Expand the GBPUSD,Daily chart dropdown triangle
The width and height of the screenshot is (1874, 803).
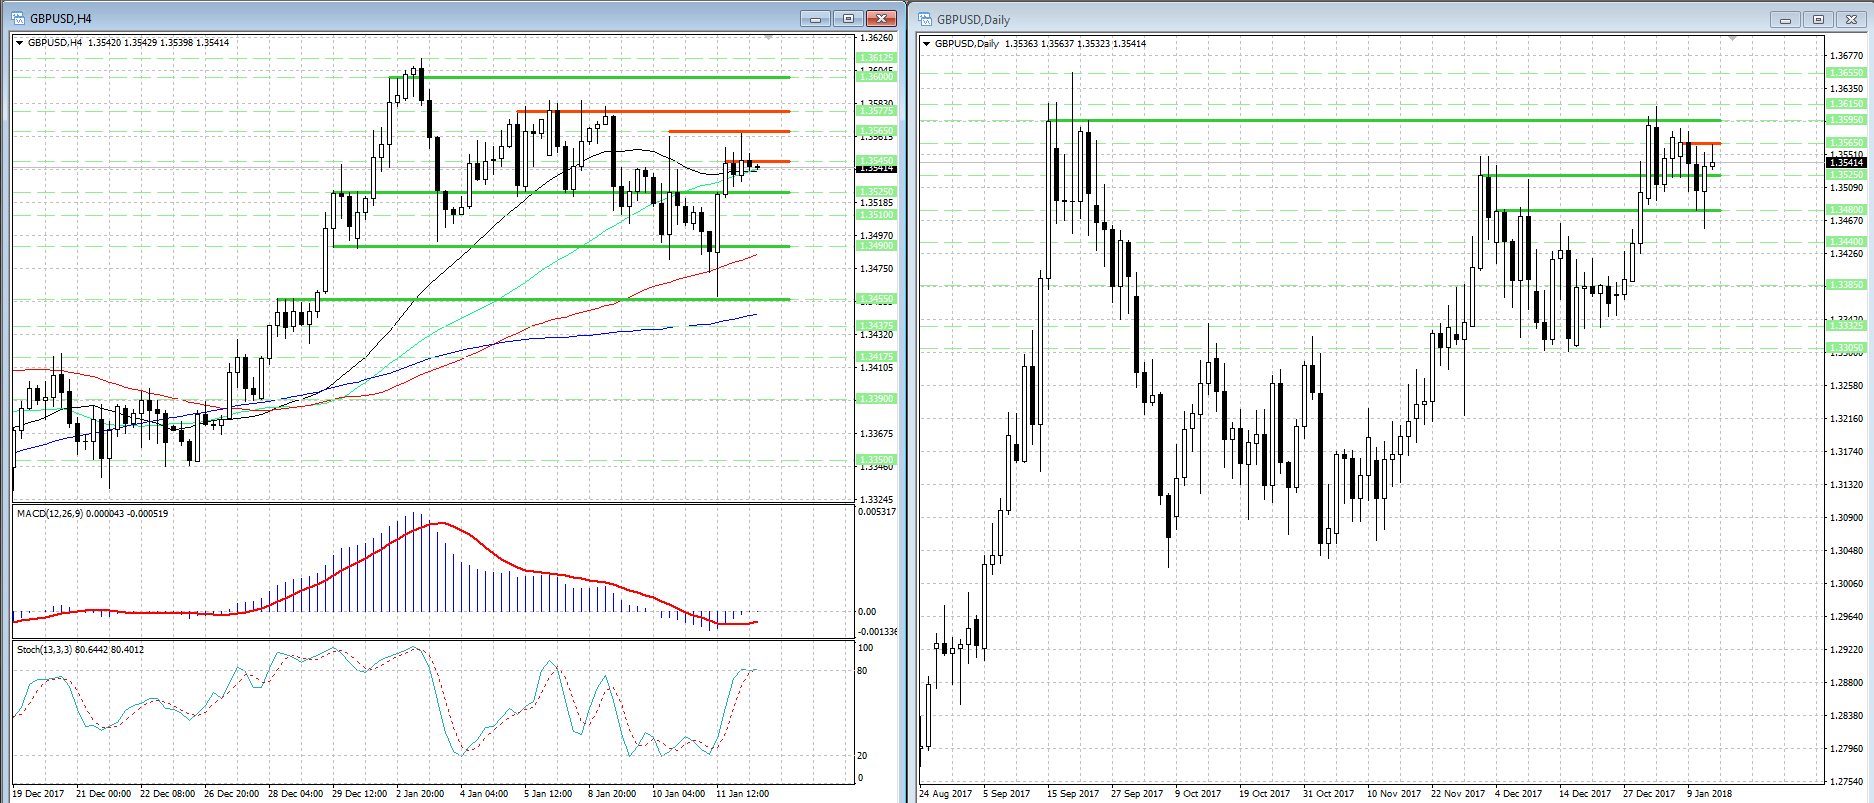click(x=926, y=44)
